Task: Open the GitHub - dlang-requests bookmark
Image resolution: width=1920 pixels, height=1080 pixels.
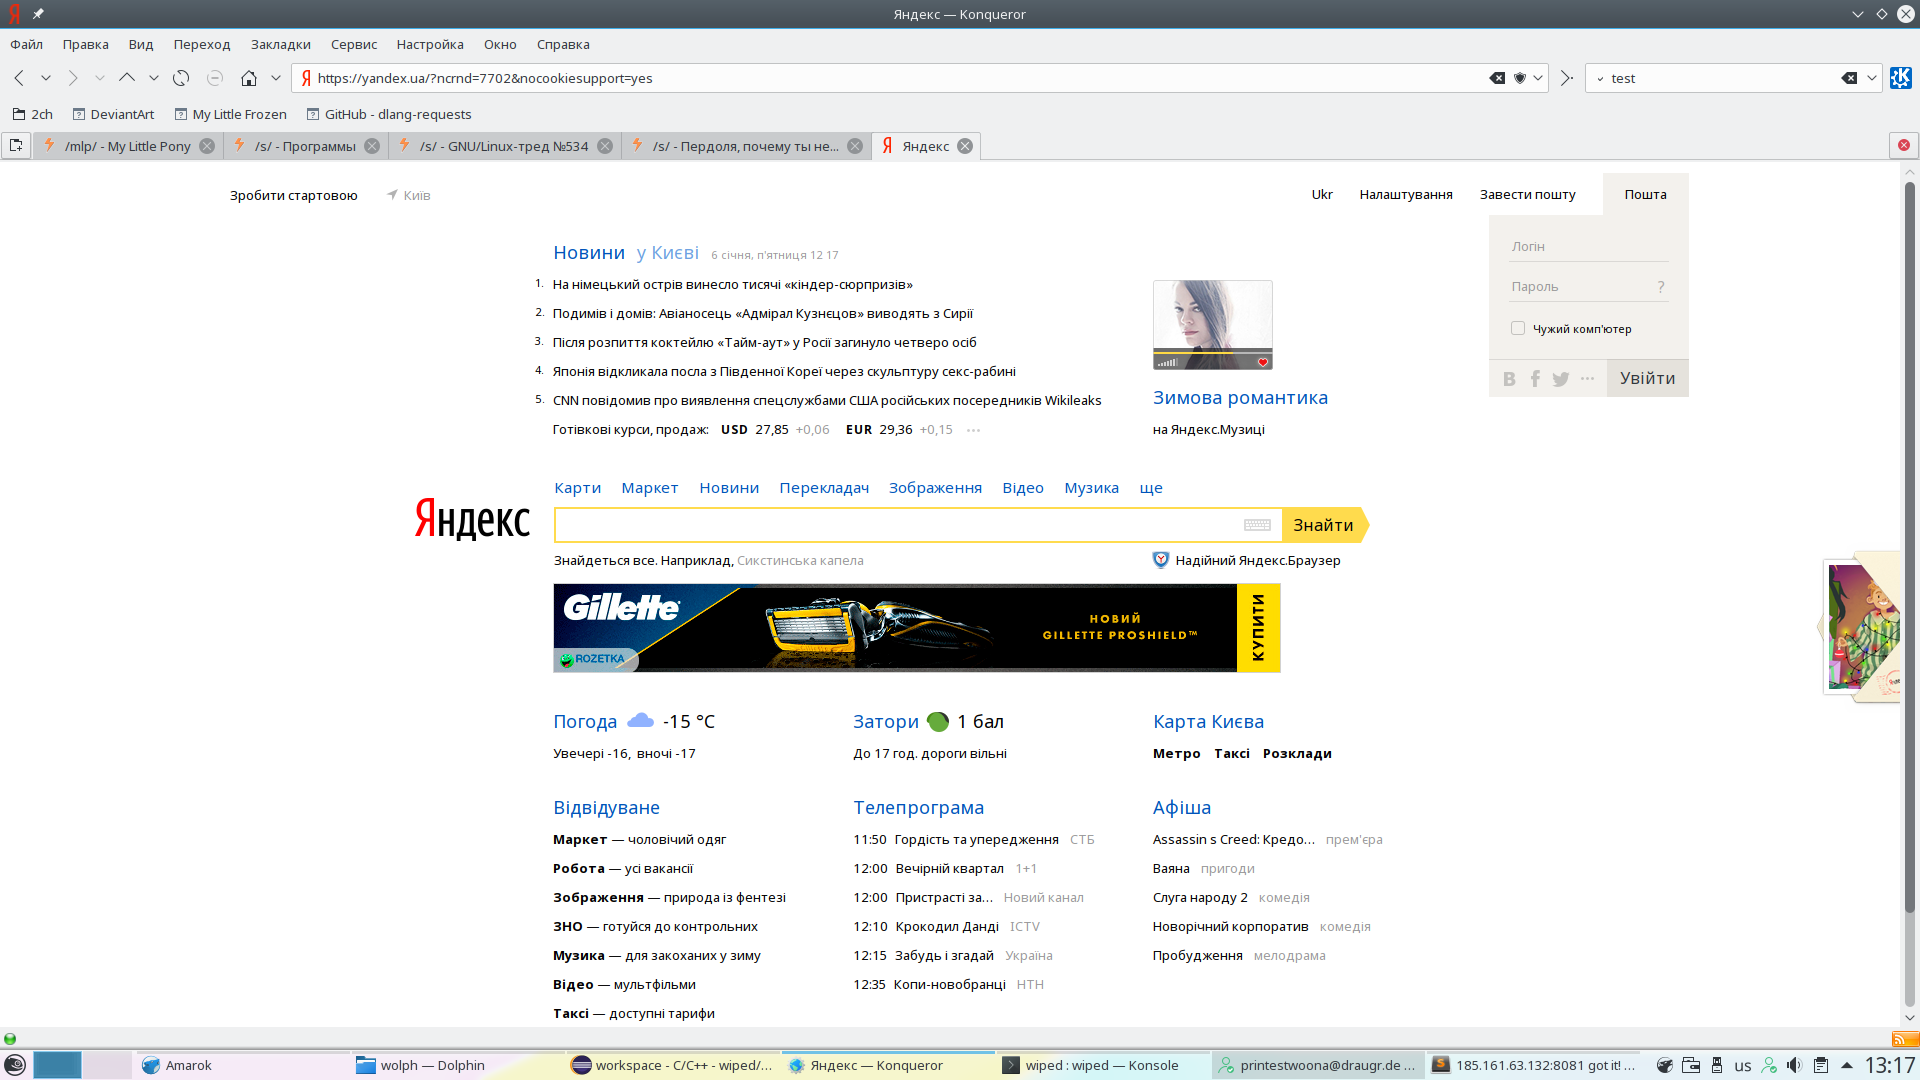Action: pos(388,114)
